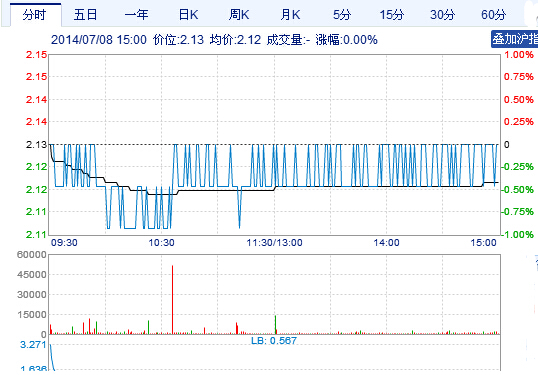Click the 2.13 baseline price label

pos(36,145)
